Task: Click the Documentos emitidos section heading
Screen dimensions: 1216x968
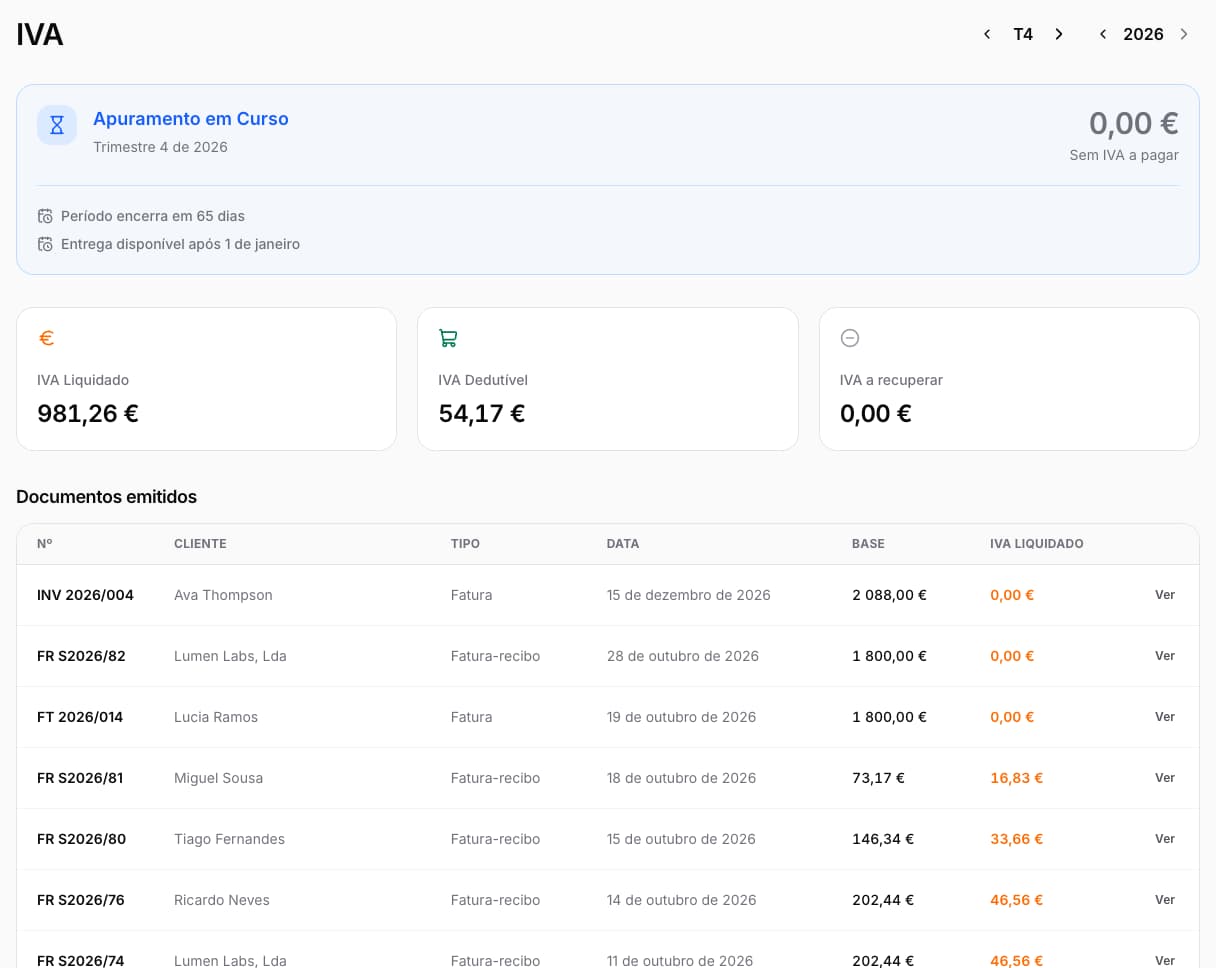Action: coord(106,497)
